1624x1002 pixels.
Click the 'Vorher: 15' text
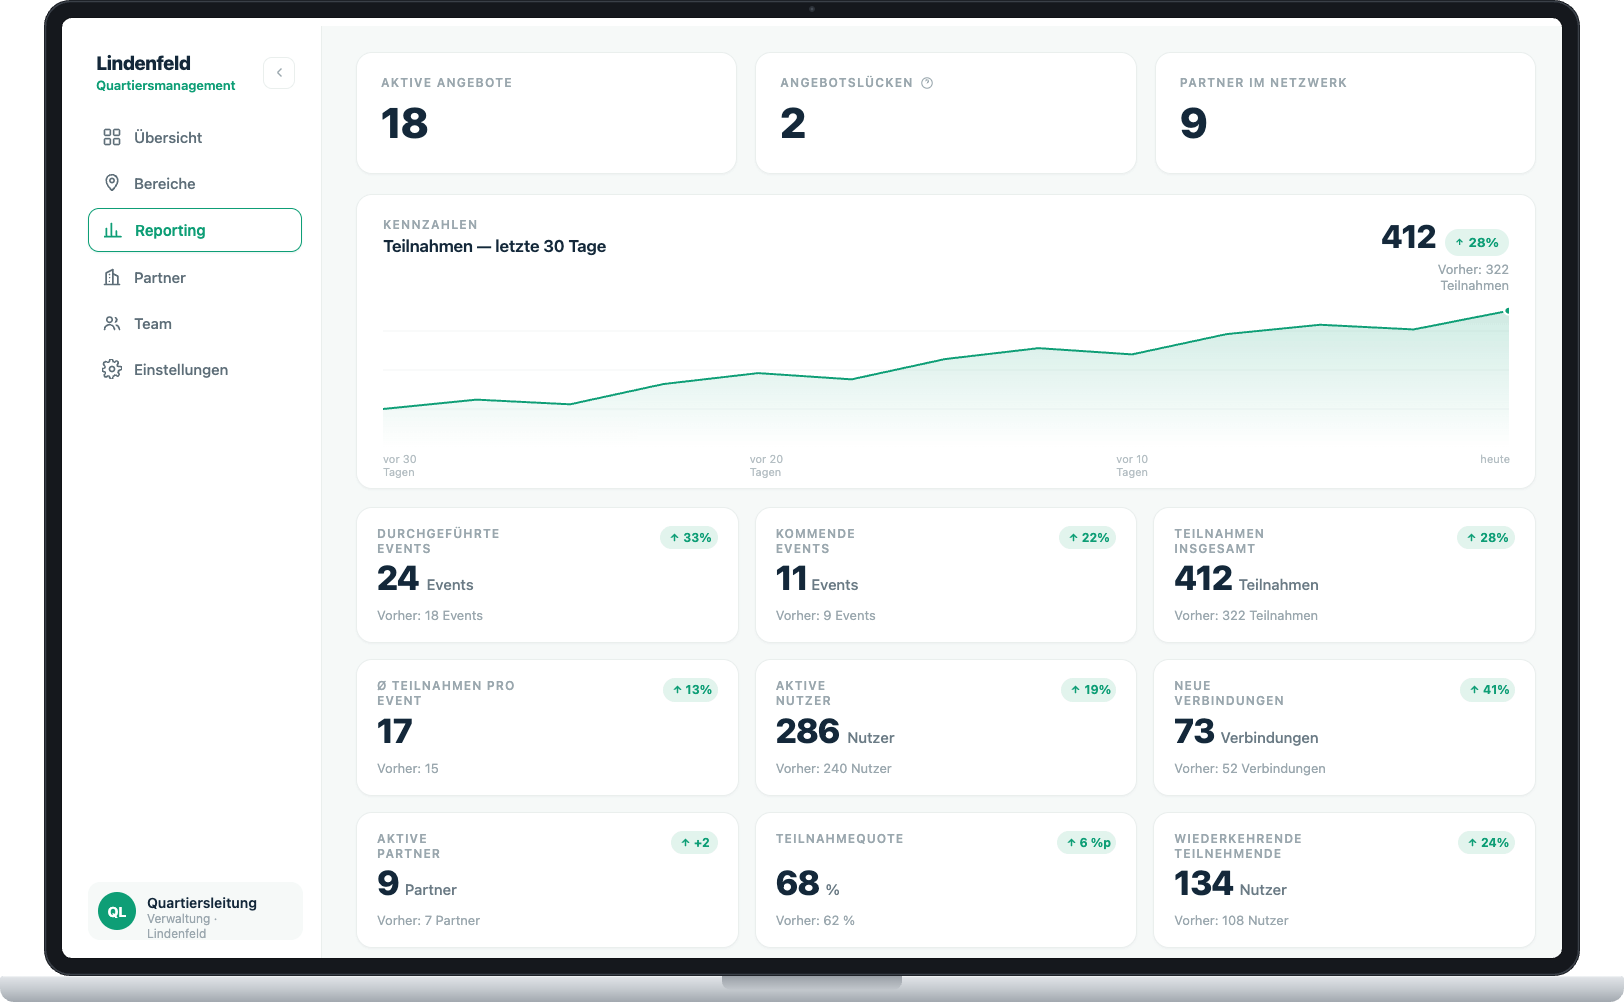coord(408,768)
